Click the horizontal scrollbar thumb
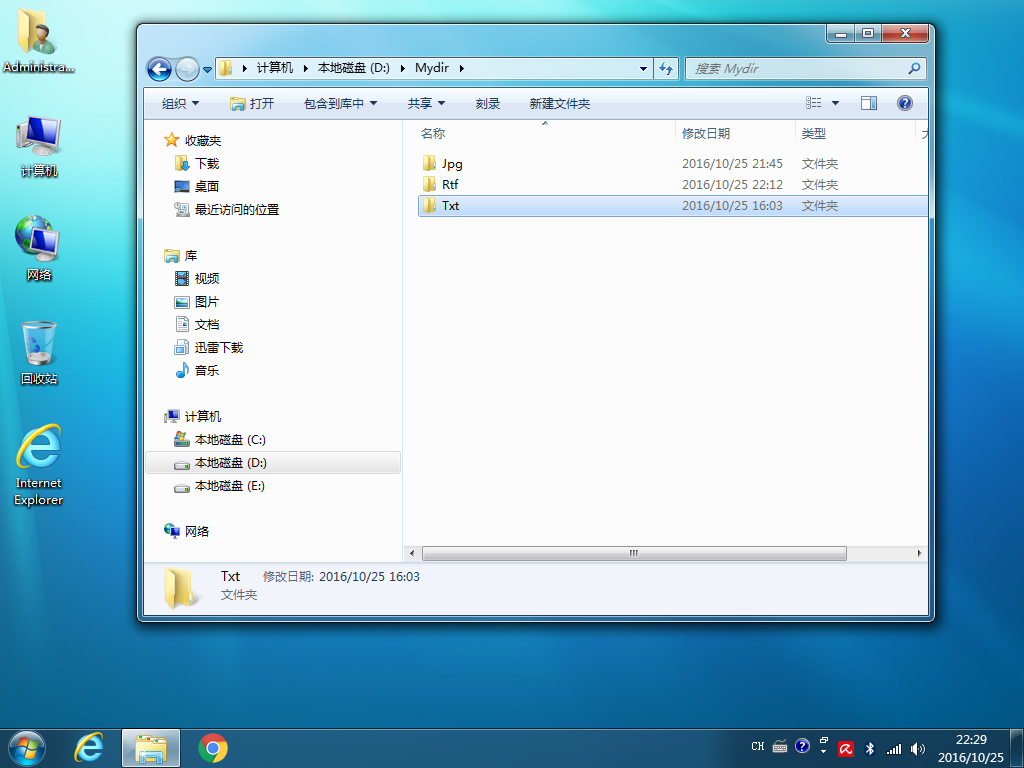 point(634,553)
